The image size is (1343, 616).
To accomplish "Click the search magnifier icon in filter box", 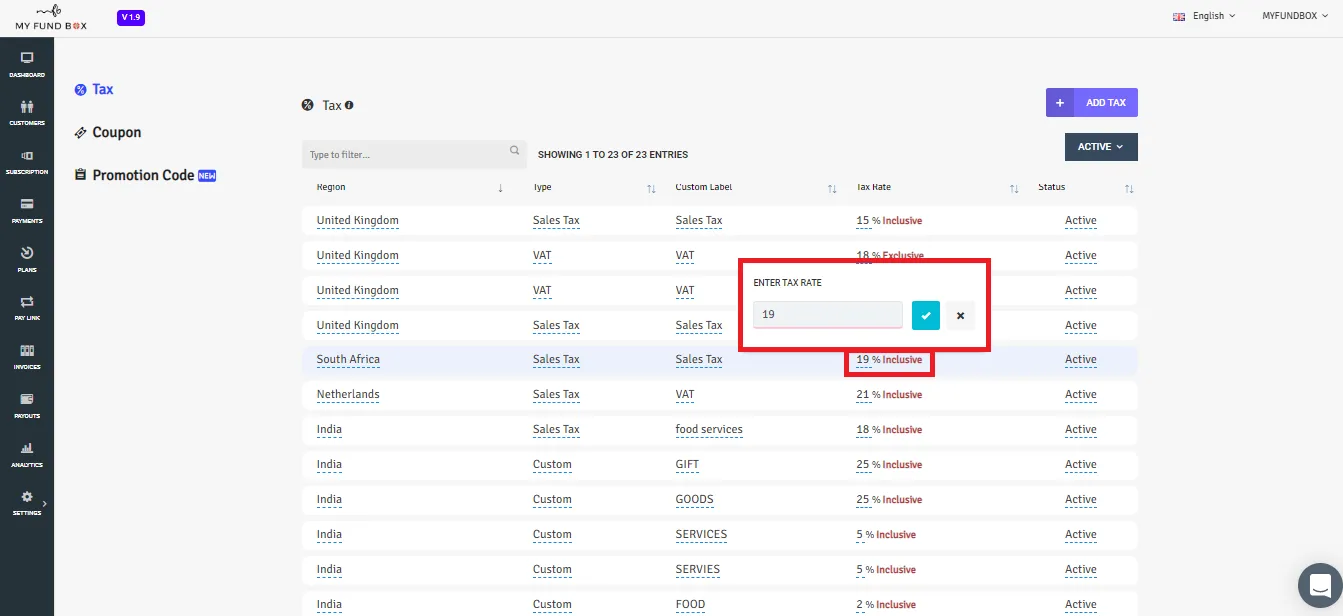I will tap(514, 151).
